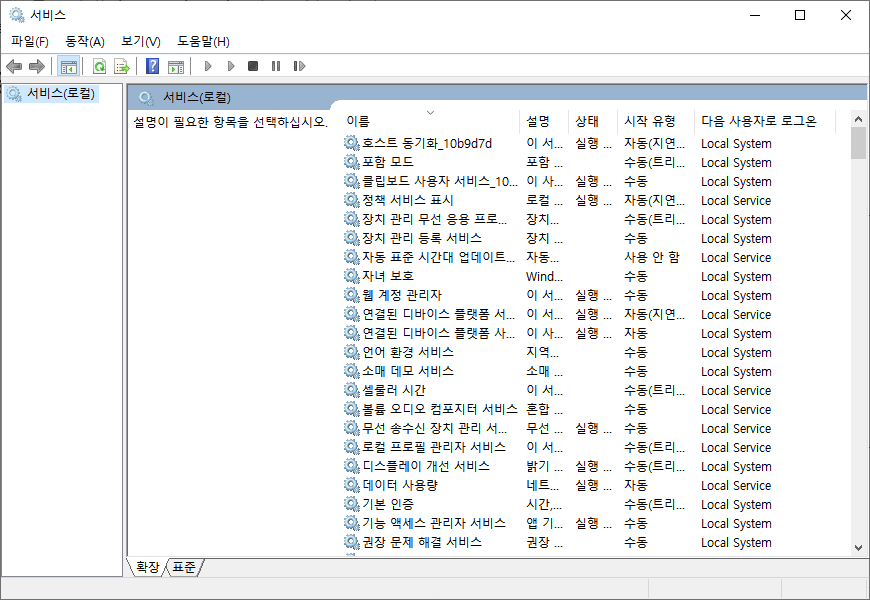870x600 pixels.
Task: Click gear icon beside 웹 계정 관리자
Action: point(352,295)
